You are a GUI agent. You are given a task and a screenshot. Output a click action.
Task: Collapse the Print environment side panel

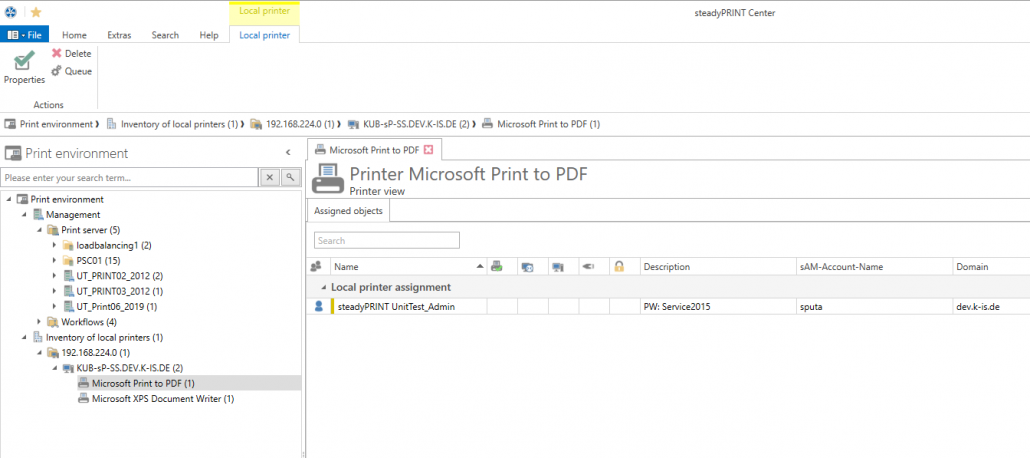288,152
